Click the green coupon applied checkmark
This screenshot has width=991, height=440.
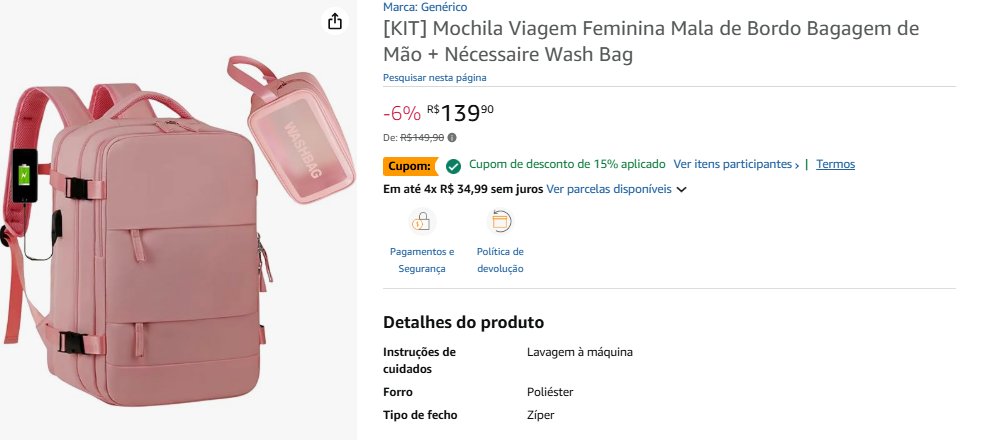[x=453, y=165]
